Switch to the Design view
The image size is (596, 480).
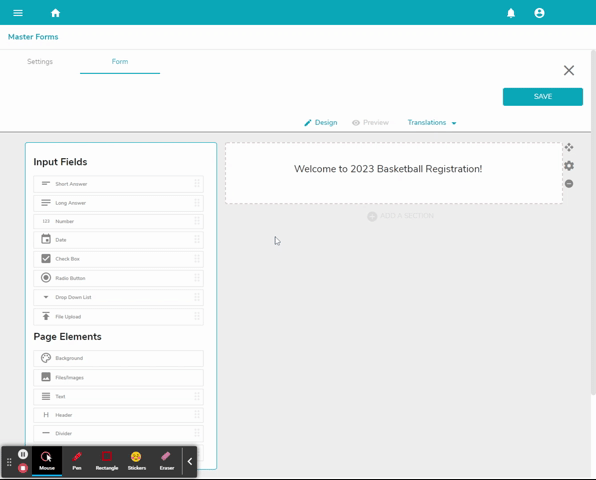(320, 122)
